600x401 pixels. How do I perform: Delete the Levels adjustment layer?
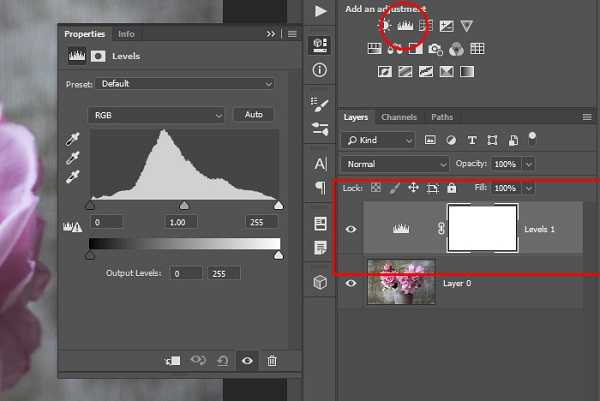272,360
